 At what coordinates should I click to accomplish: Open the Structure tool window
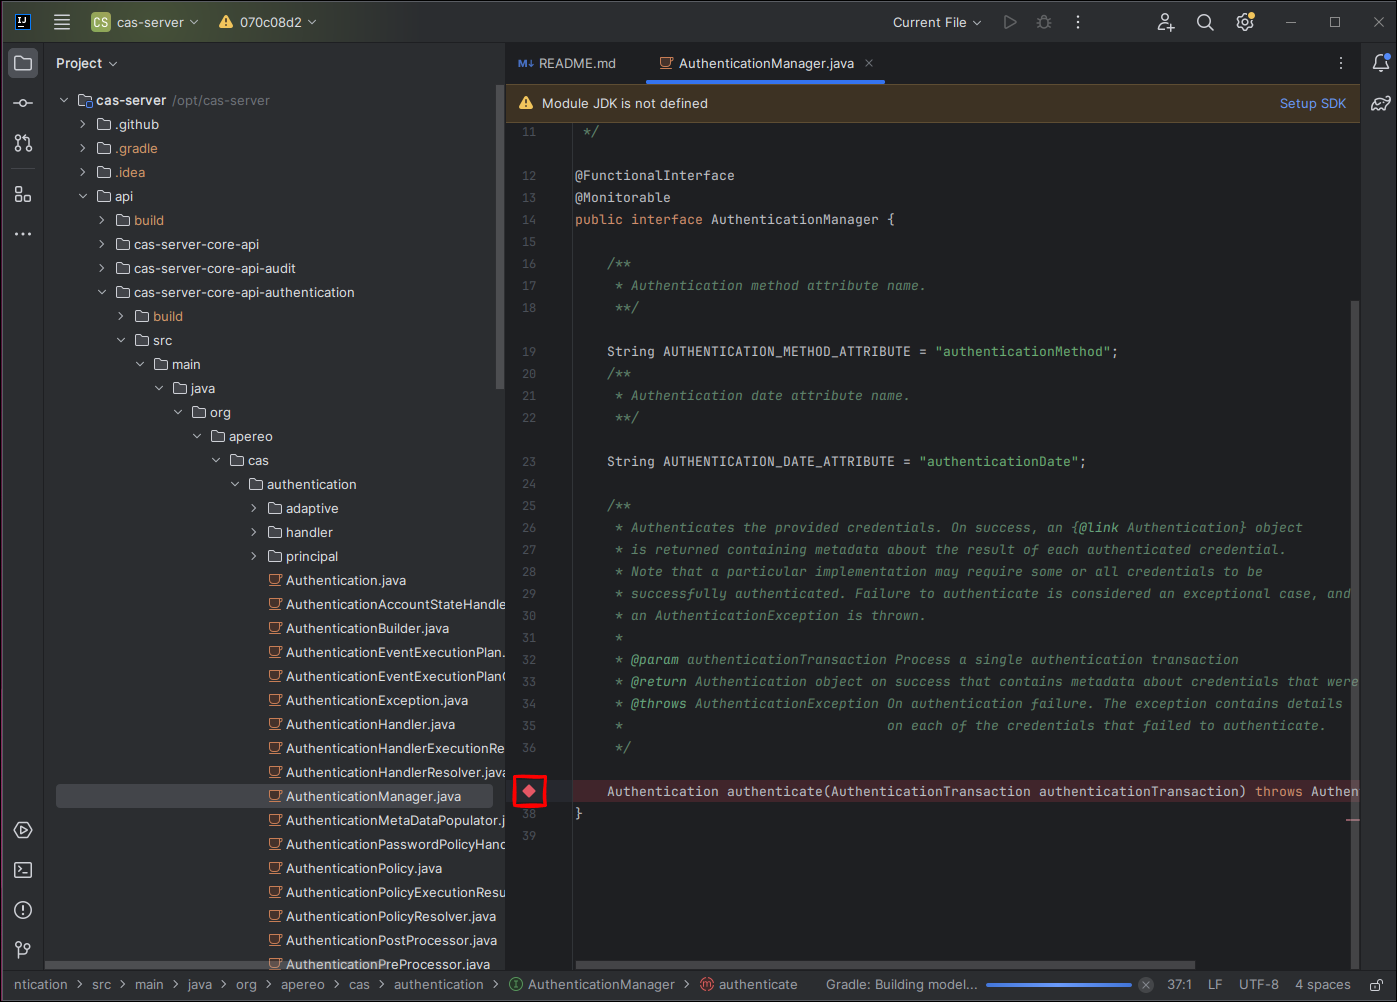click(23, 194)
